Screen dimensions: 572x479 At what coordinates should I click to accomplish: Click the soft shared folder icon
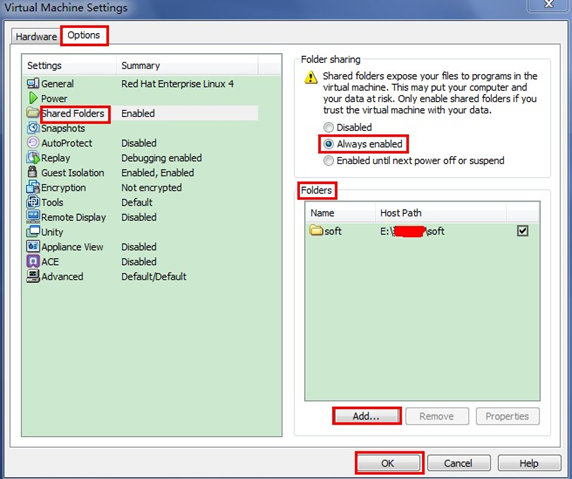click(x=316, y=230)
